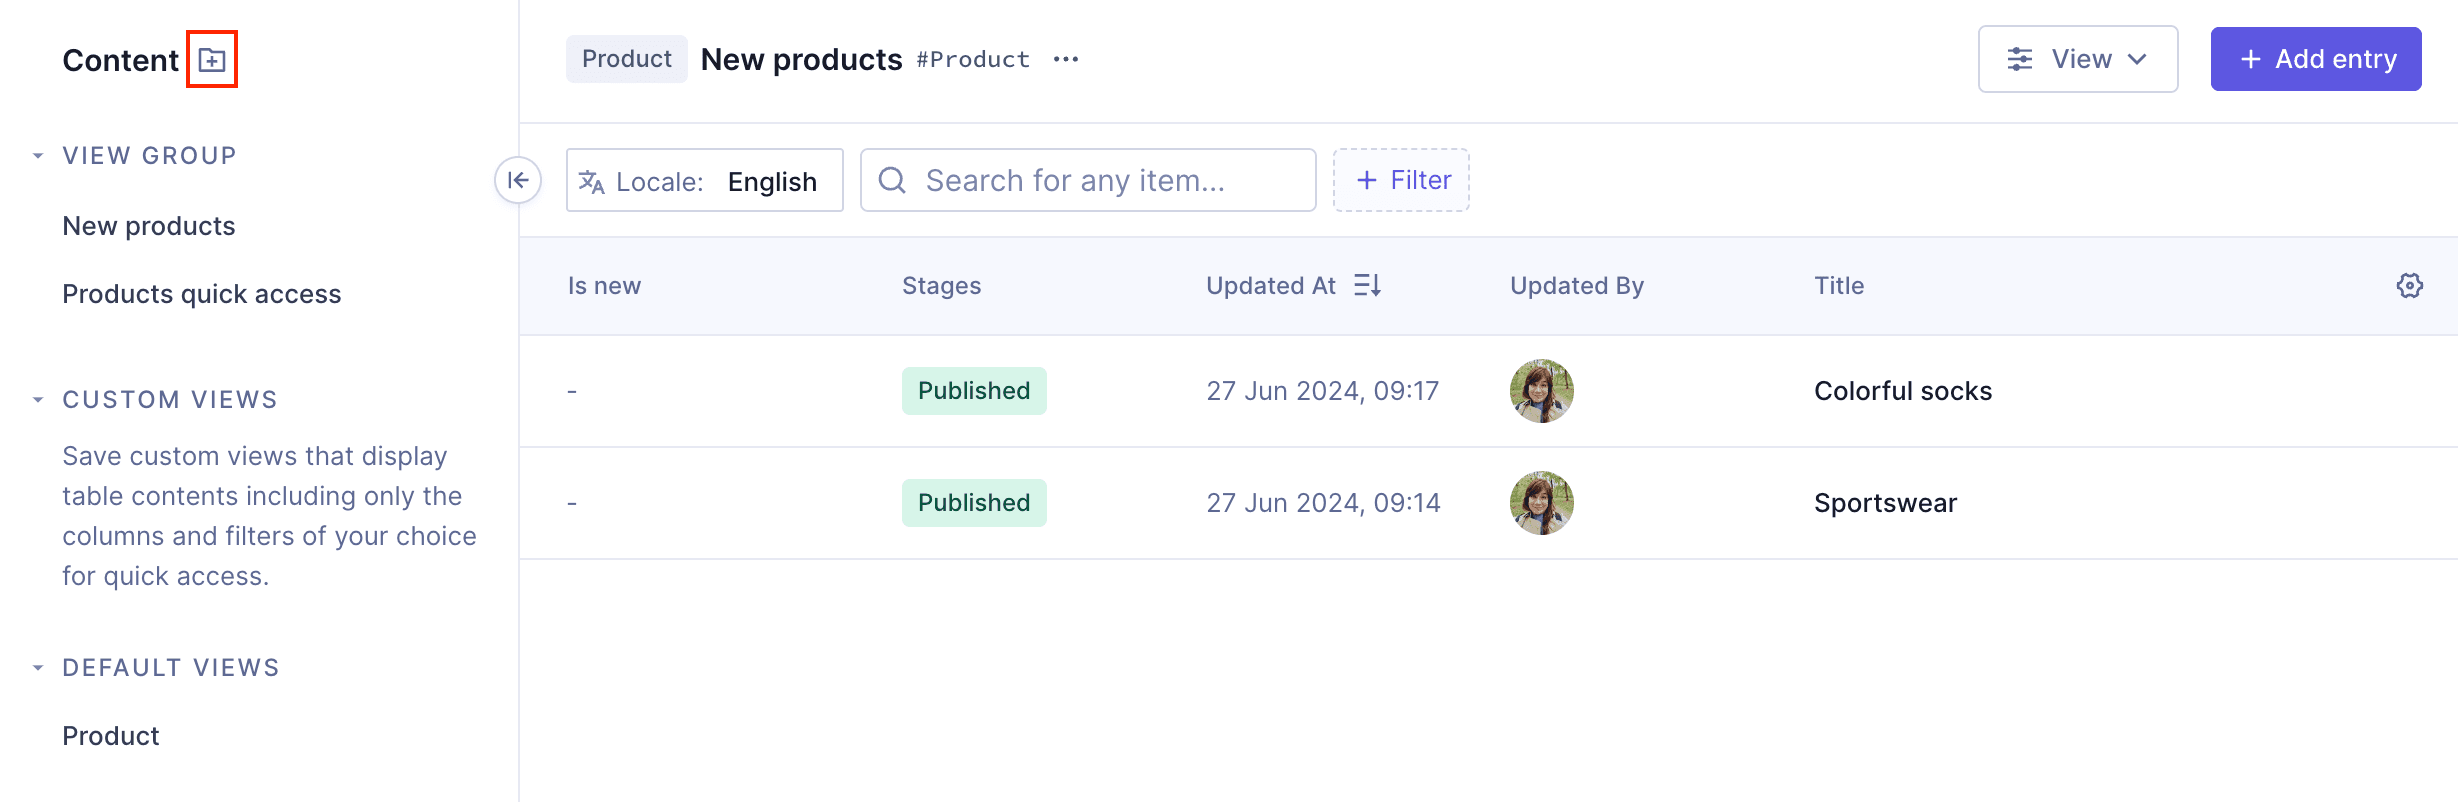This screenshot has height=802, width=2458.
Task: Click the locale translation icon
Action: 591,181
